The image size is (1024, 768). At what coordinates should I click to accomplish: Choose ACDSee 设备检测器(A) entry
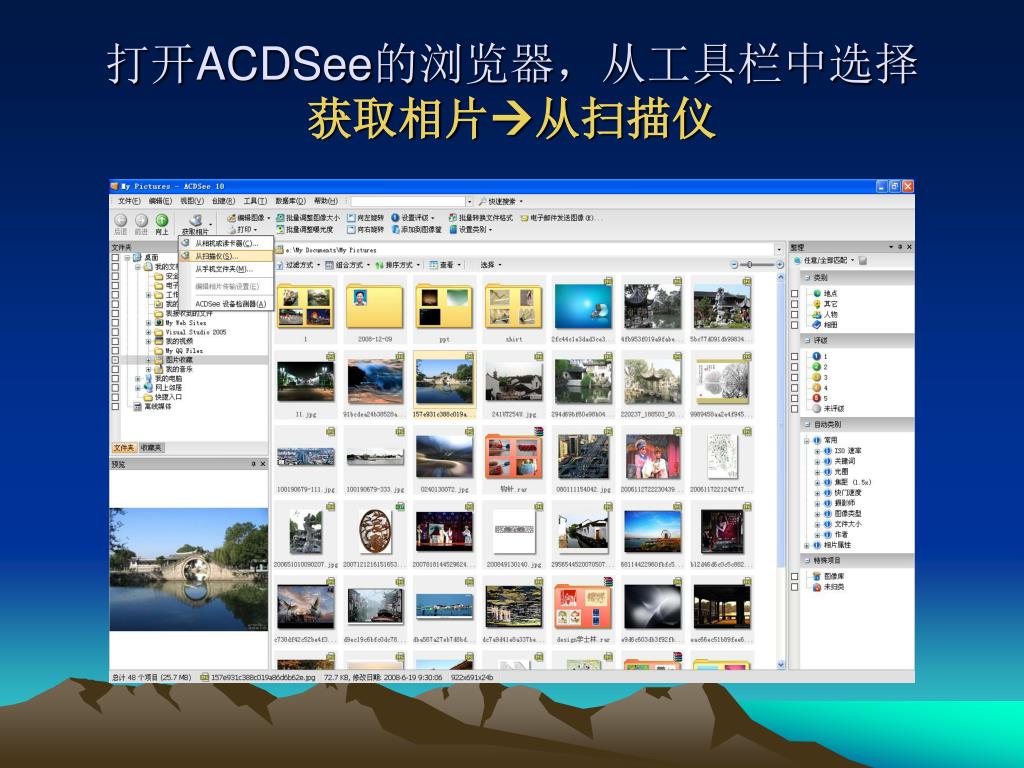226,304
